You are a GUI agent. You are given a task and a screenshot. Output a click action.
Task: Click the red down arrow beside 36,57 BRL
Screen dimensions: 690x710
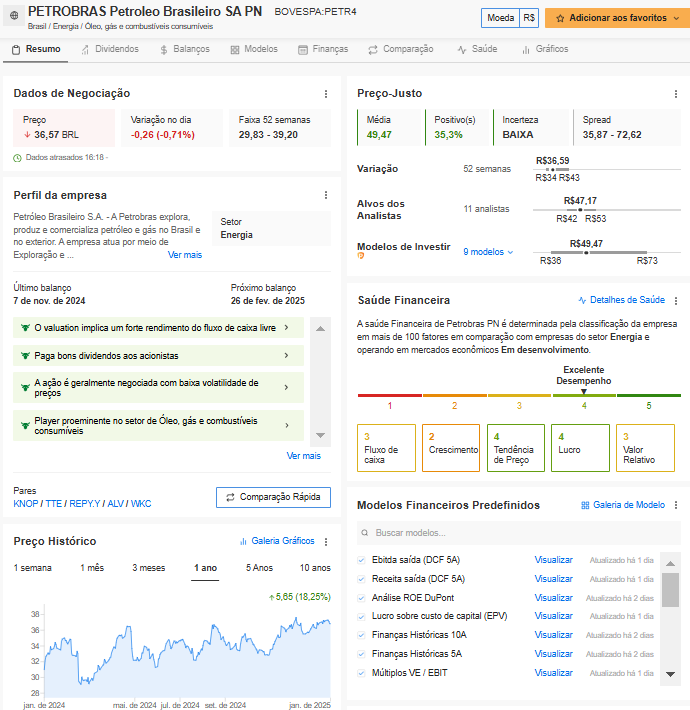coord(27,134)
